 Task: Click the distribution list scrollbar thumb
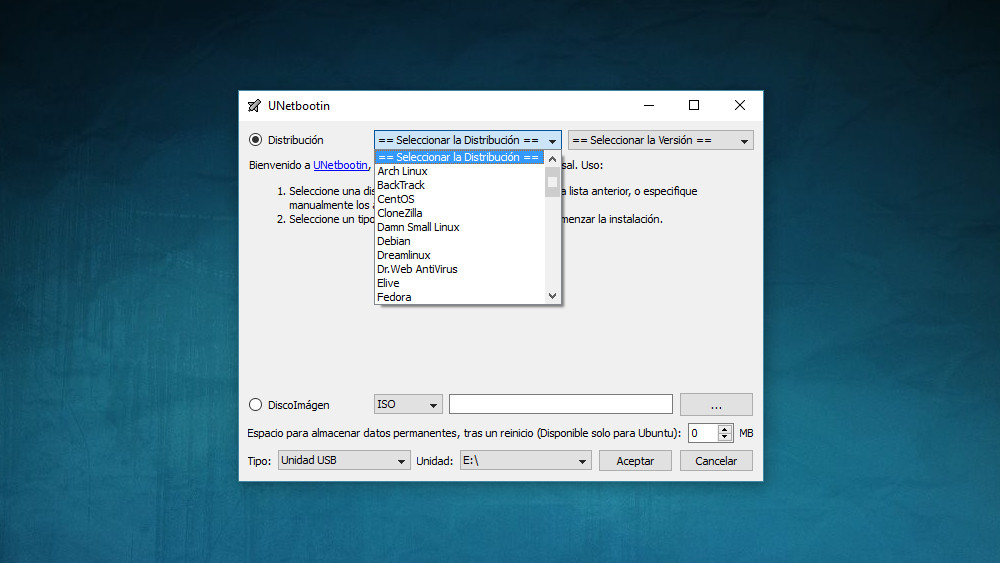[x=552, y=182]
